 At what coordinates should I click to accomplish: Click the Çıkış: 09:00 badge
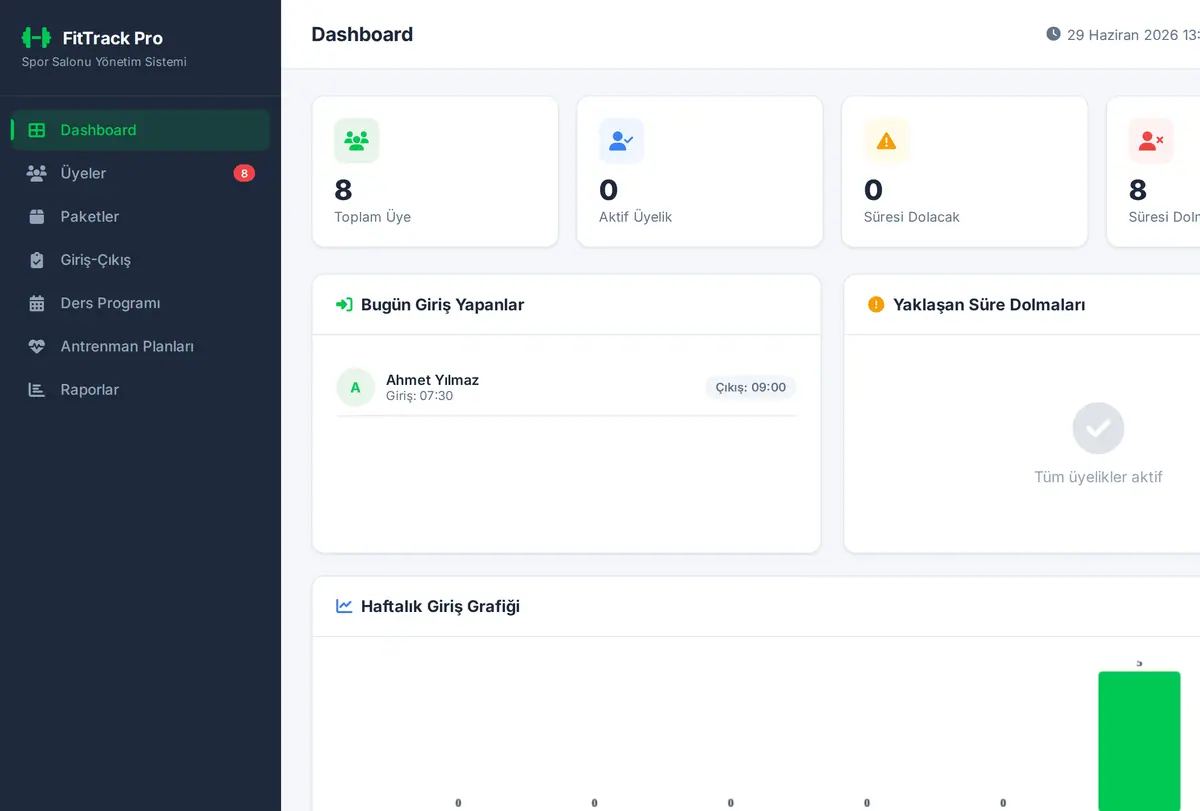click(x=751, y=387)
